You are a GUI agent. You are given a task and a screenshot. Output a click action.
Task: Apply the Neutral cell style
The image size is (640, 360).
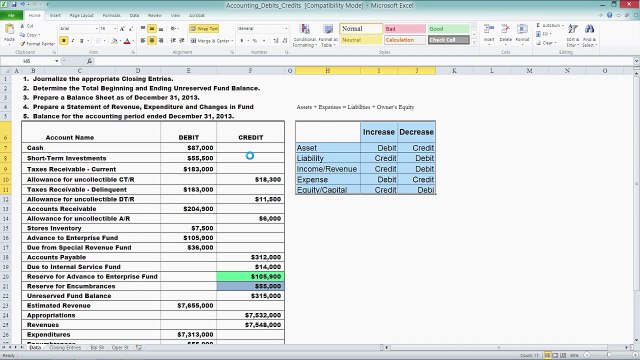pyautogui.click(x=361, y=40)
